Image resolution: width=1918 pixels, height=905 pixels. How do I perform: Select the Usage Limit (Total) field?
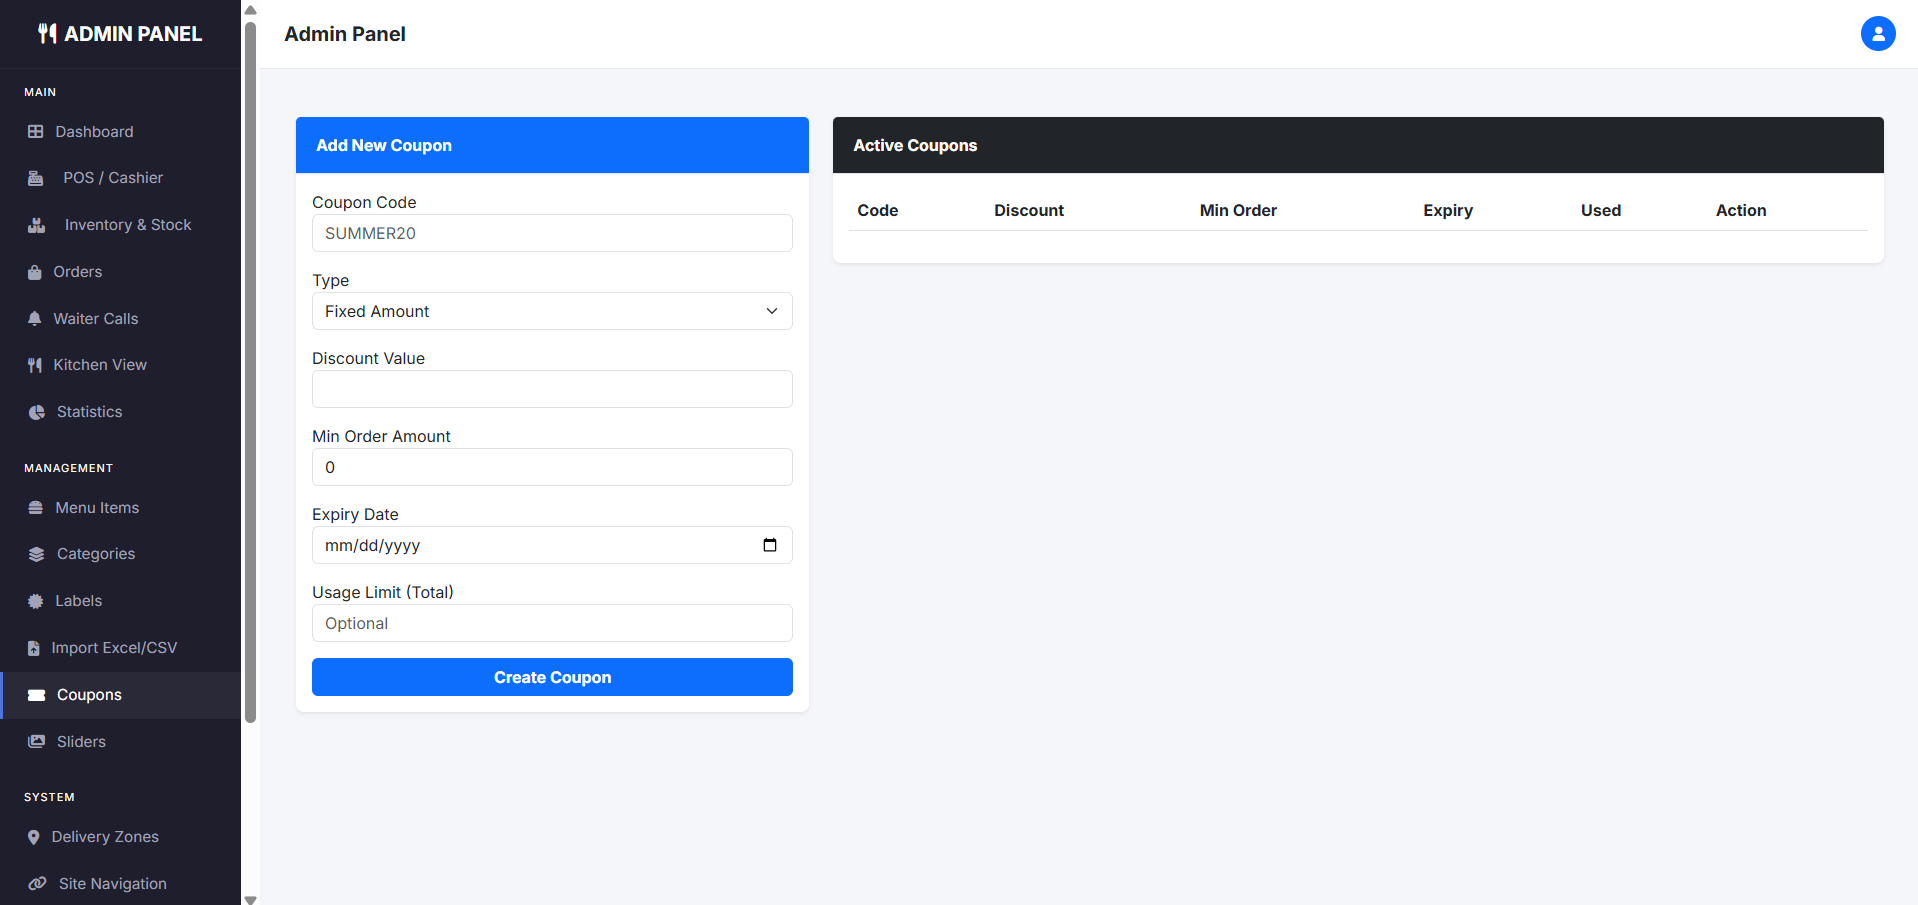[x=552, y=623]
